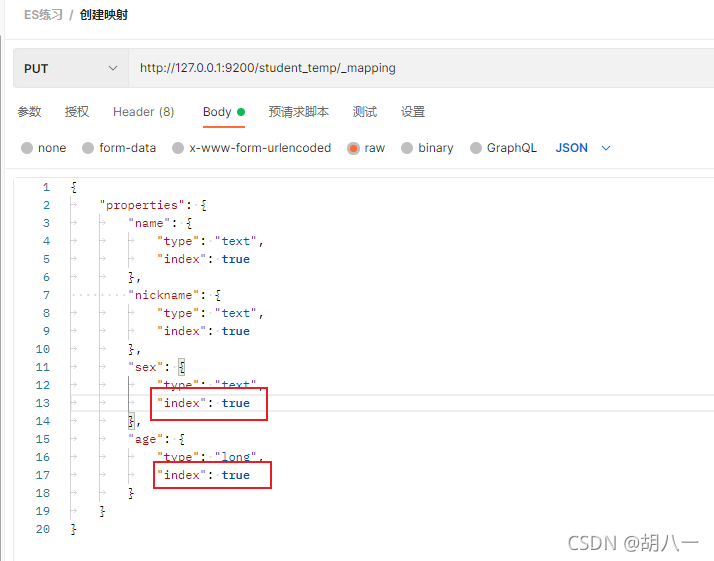Click the "text" value on line 8
Image resolution: width=714 pixels, height=561 pixels.
click(236, 313)
